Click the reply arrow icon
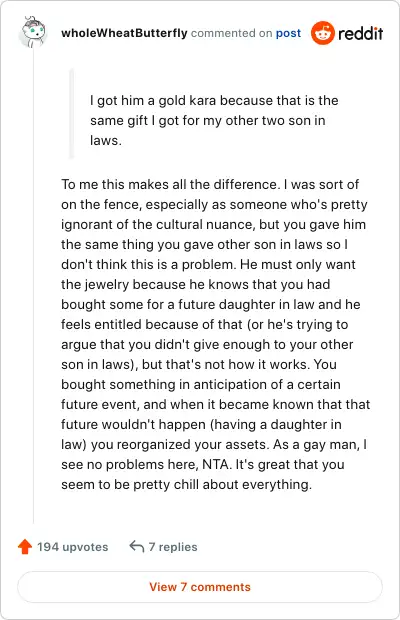The width and height of the screenshot is (400, 620). coord(137,546)
